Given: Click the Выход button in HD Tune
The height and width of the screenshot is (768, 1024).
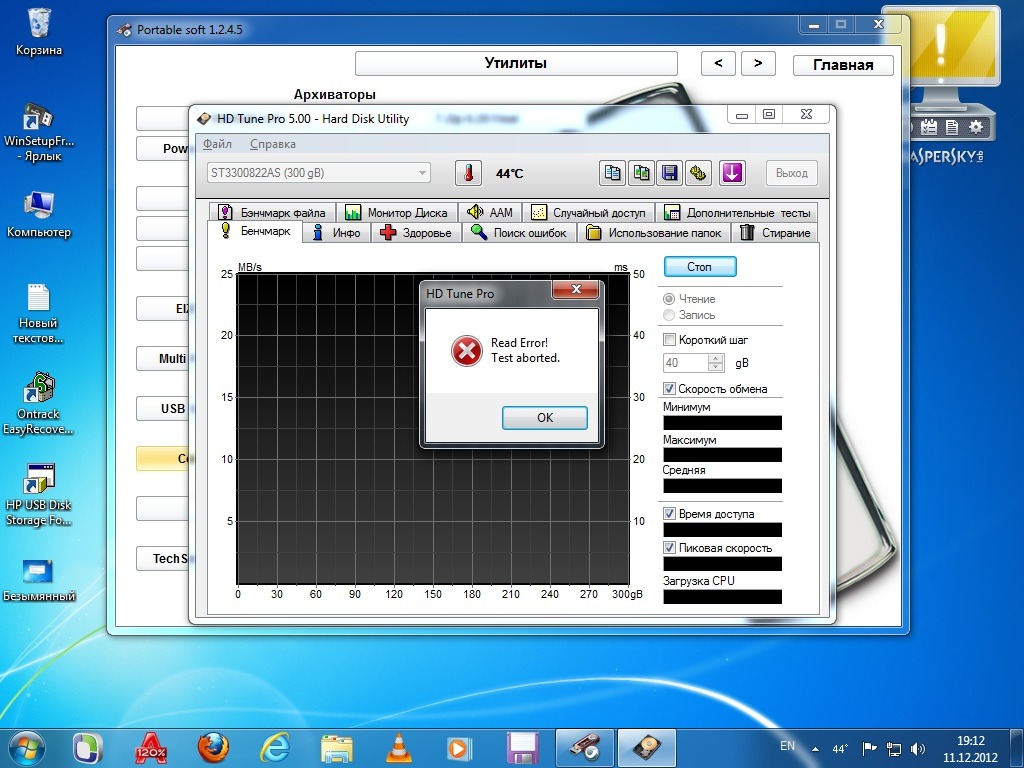Looking at the screenshot, I should pyautogui.click(x=792, y=173).
